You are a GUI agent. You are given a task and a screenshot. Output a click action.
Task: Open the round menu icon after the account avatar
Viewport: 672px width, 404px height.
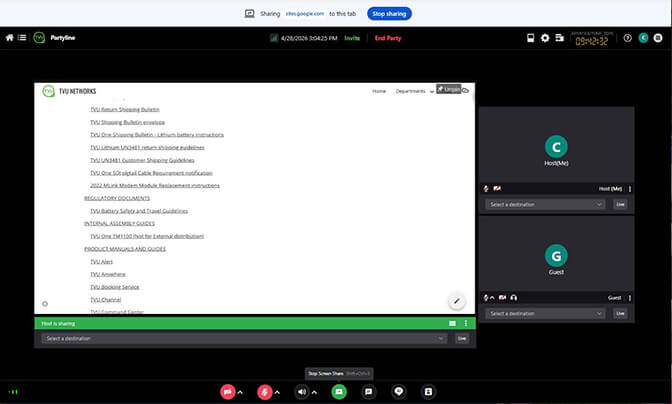click(x=658, y=38)
